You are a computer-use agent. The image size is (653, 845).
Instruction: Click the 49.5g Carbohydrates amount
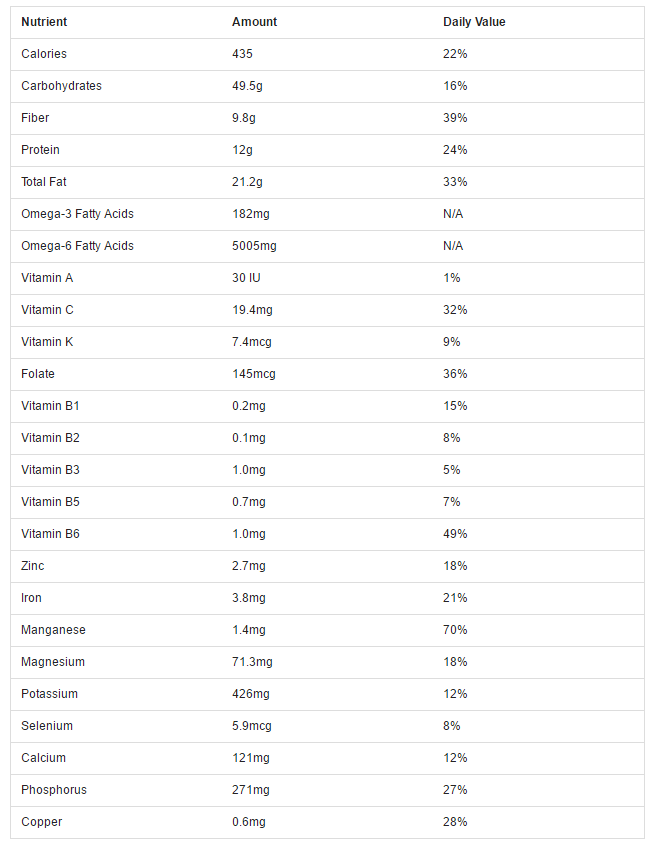pyautogui.click(x=247, y=86)
